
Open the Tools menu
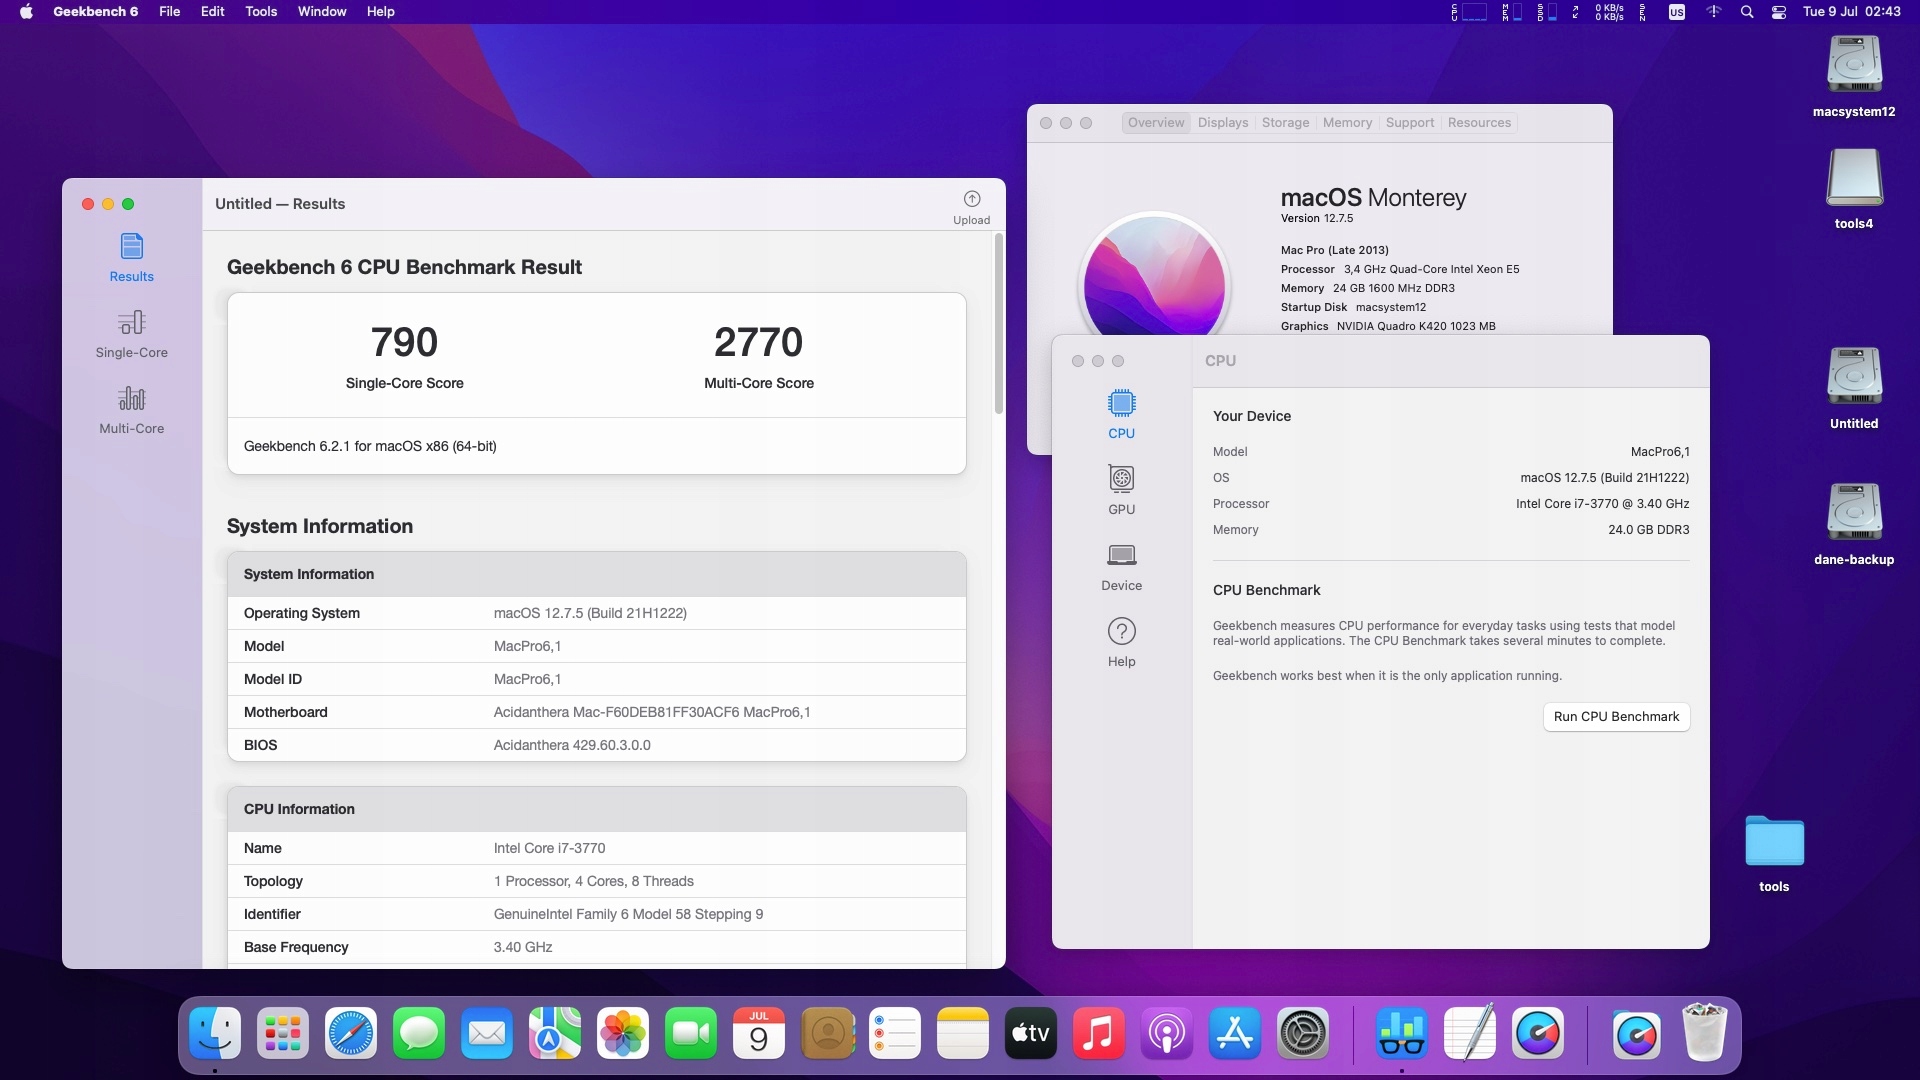point(261,12)
